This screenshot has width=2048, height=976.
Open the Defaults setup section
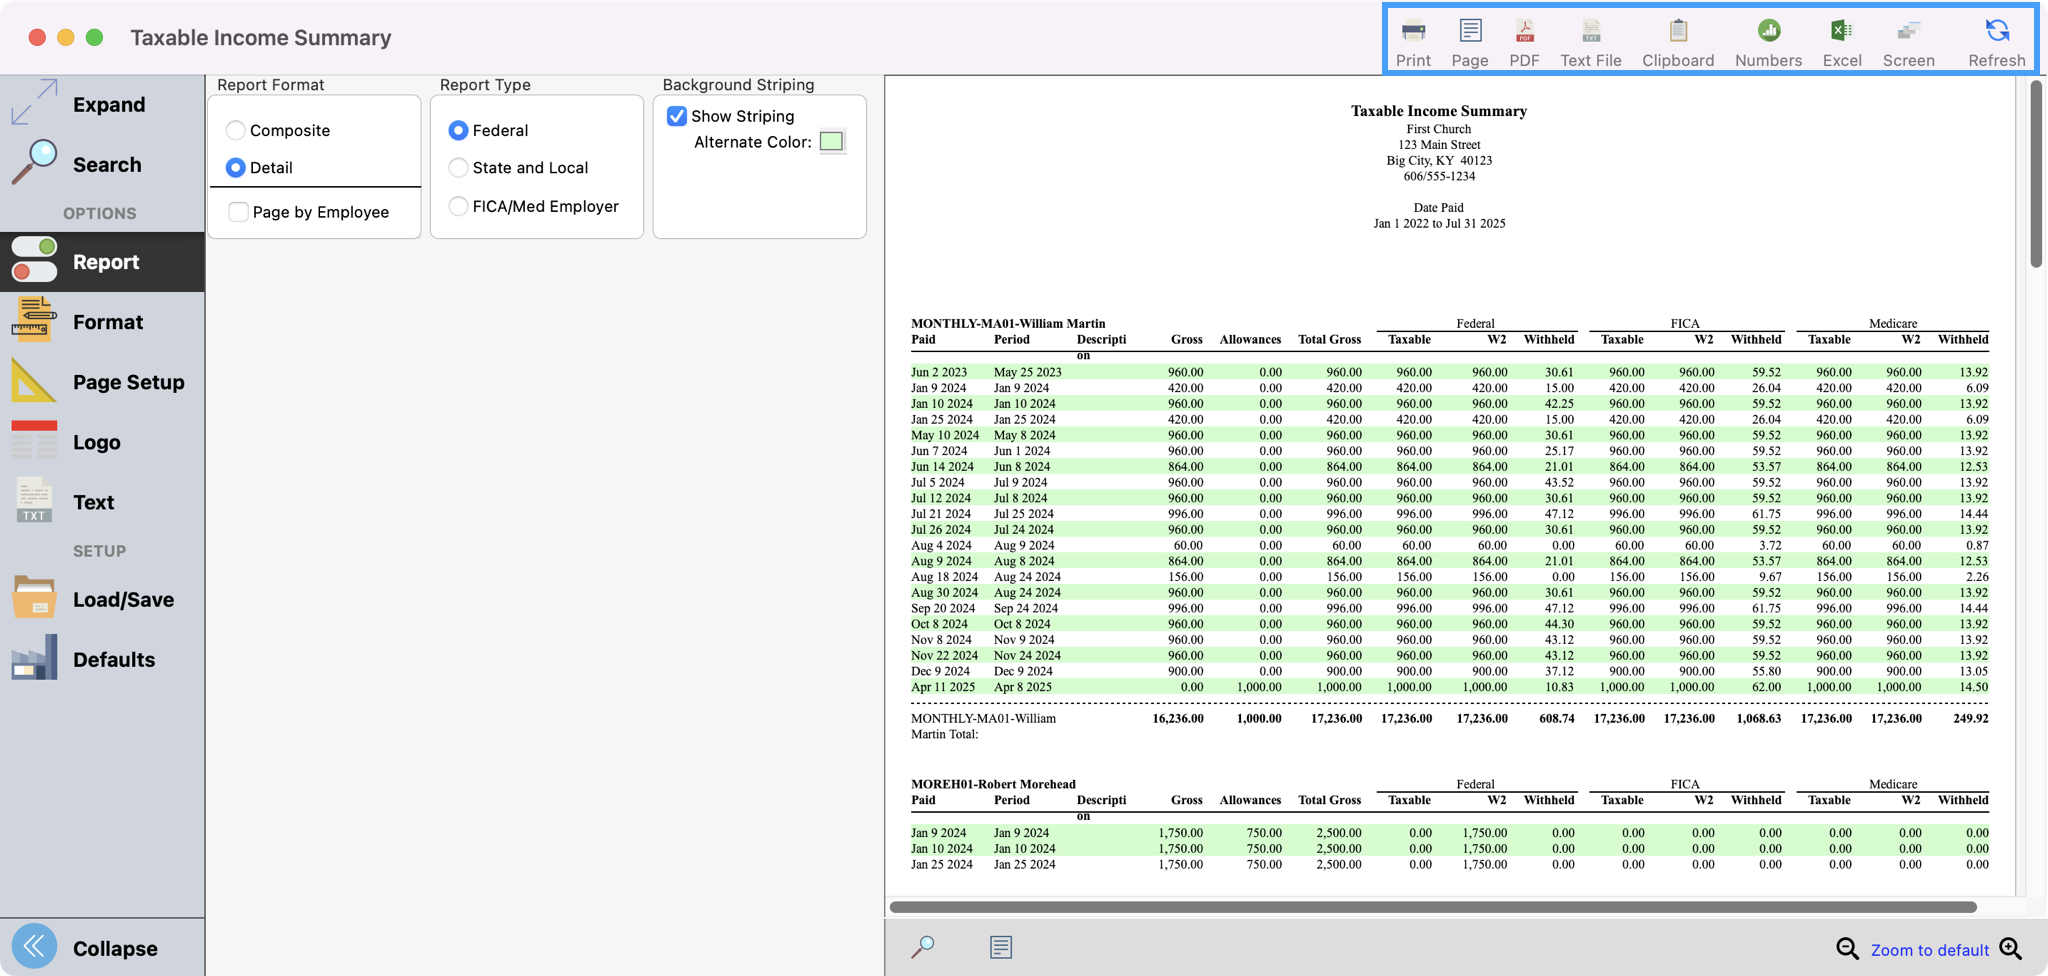coord(113,659)
